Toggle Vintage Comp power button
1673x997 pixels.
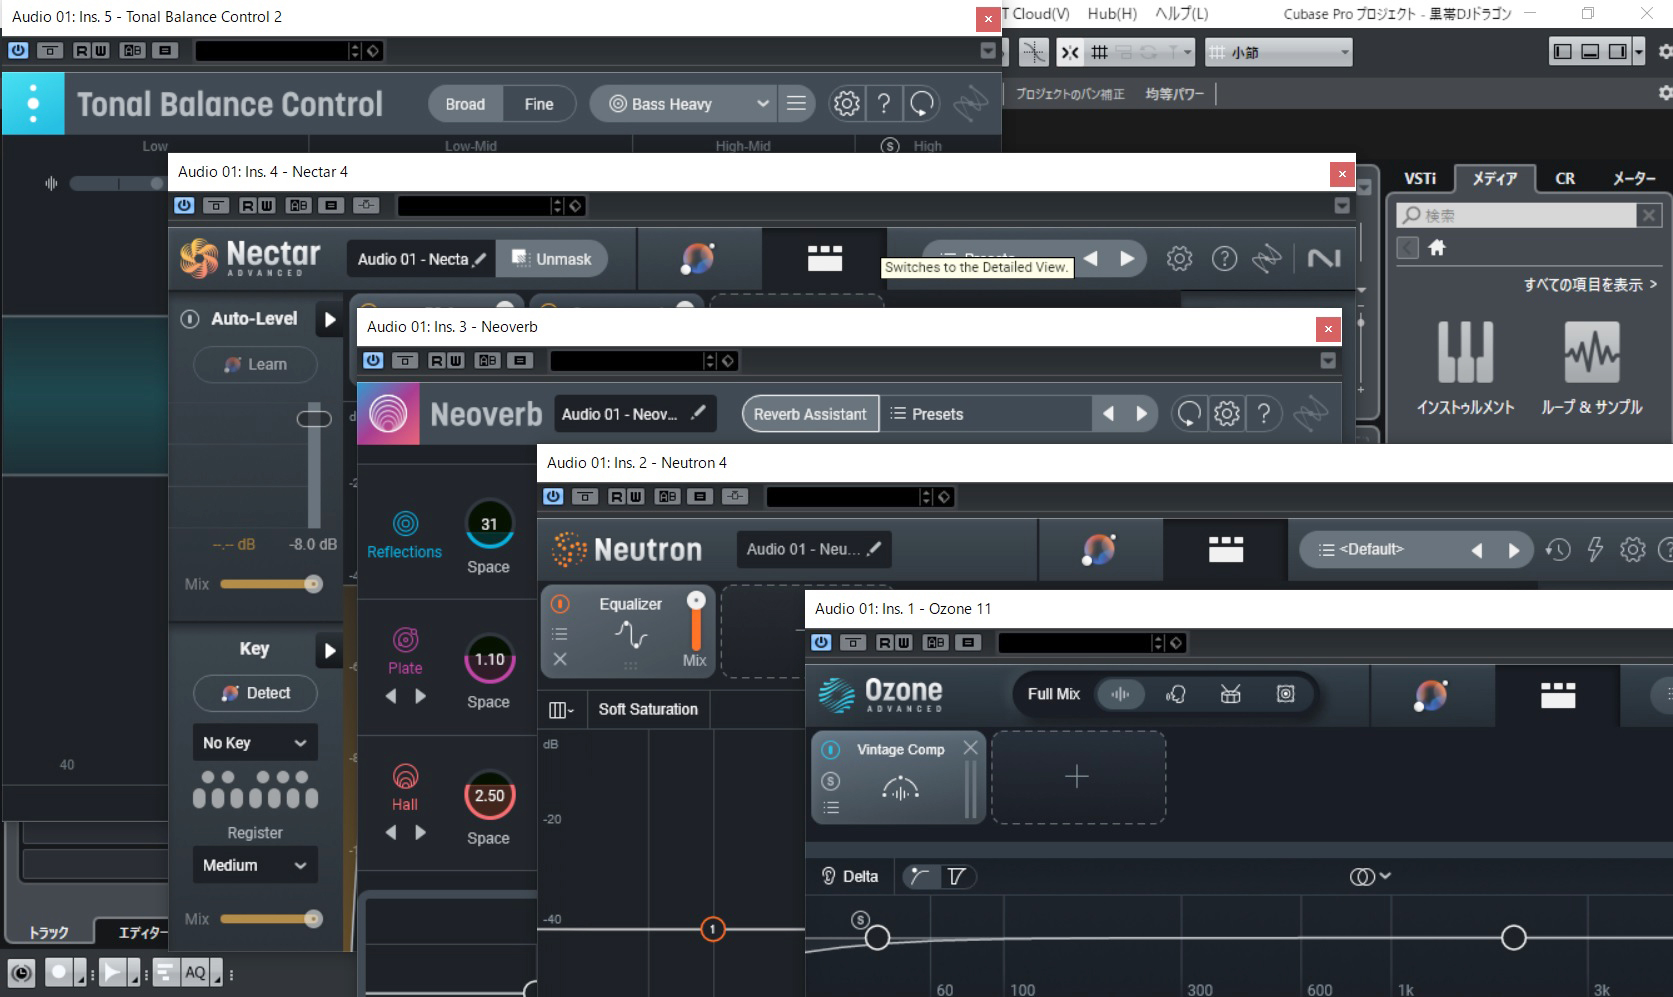tap(830, 749)
